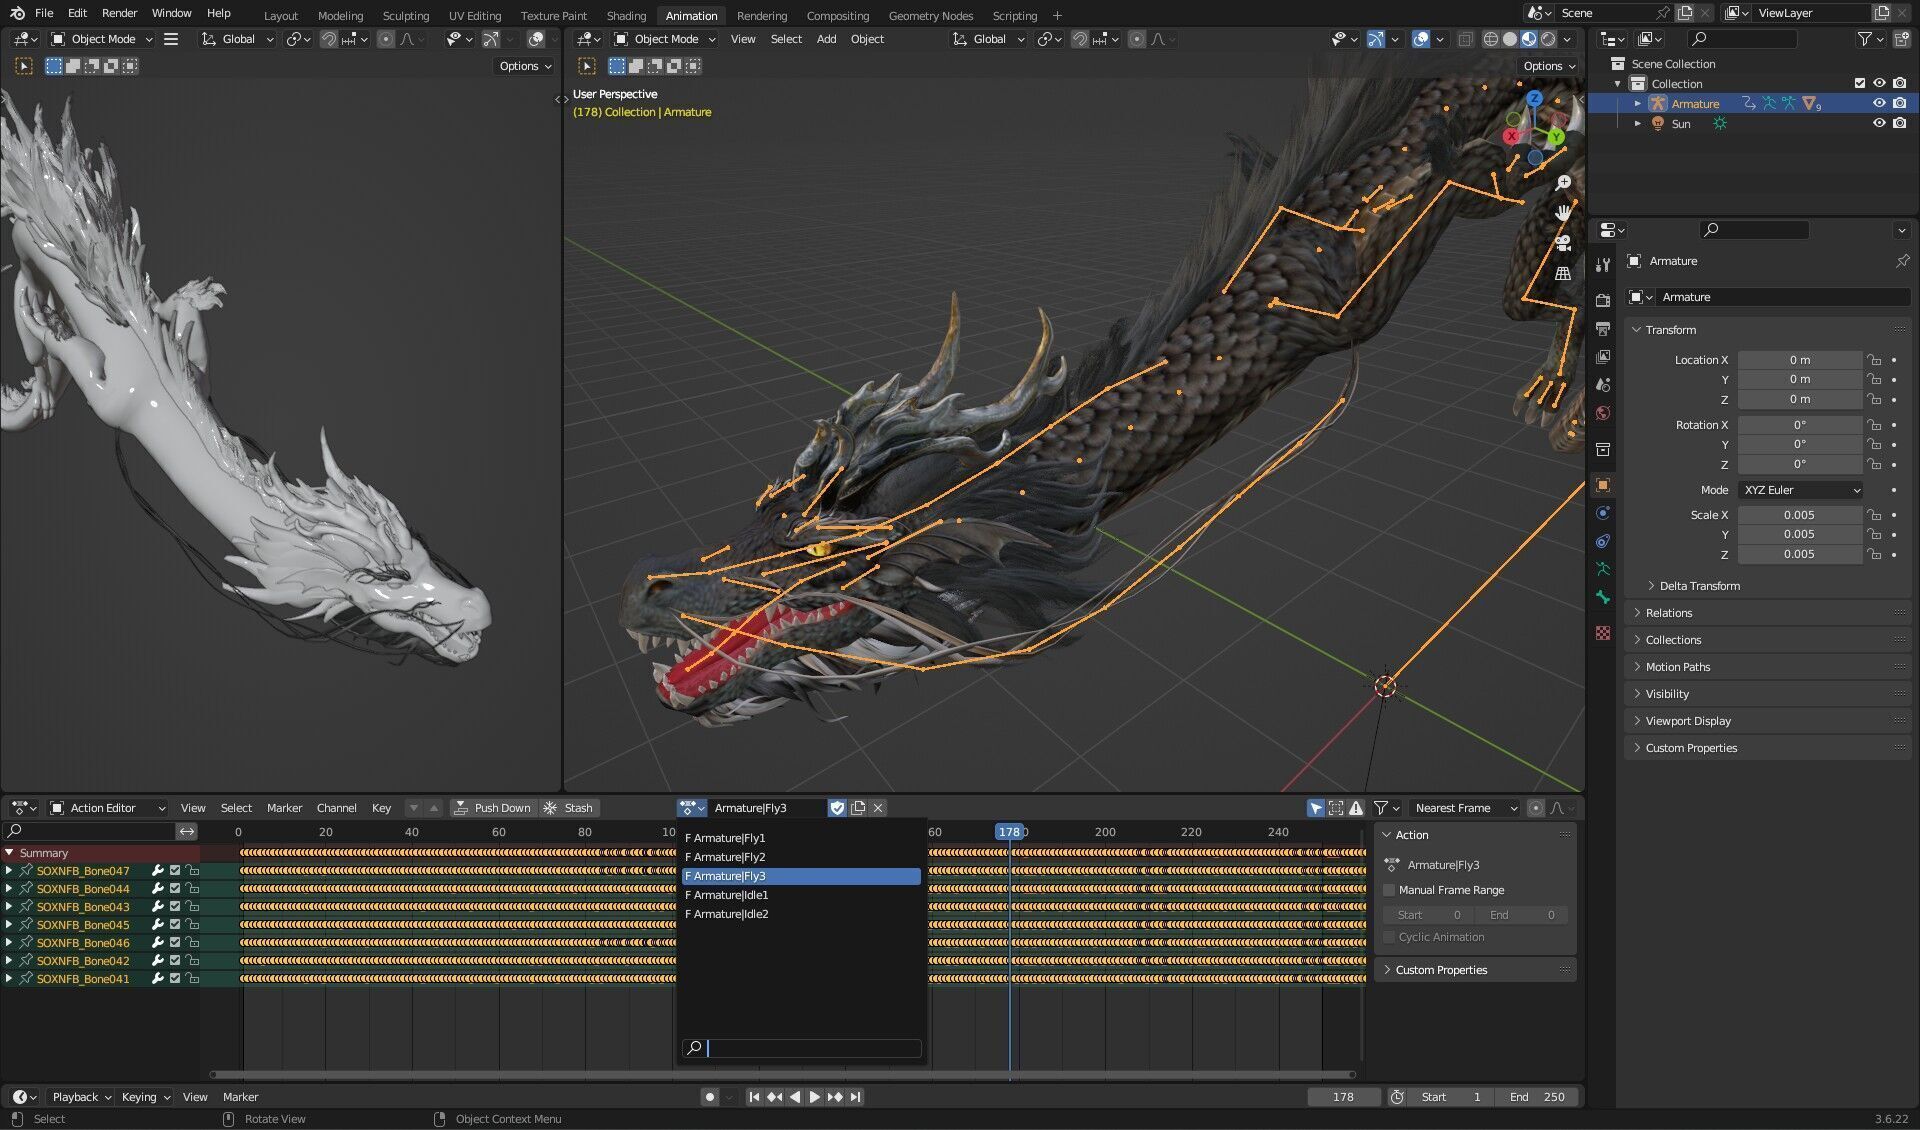Expand the Relations panel

tap(1668, 613)
